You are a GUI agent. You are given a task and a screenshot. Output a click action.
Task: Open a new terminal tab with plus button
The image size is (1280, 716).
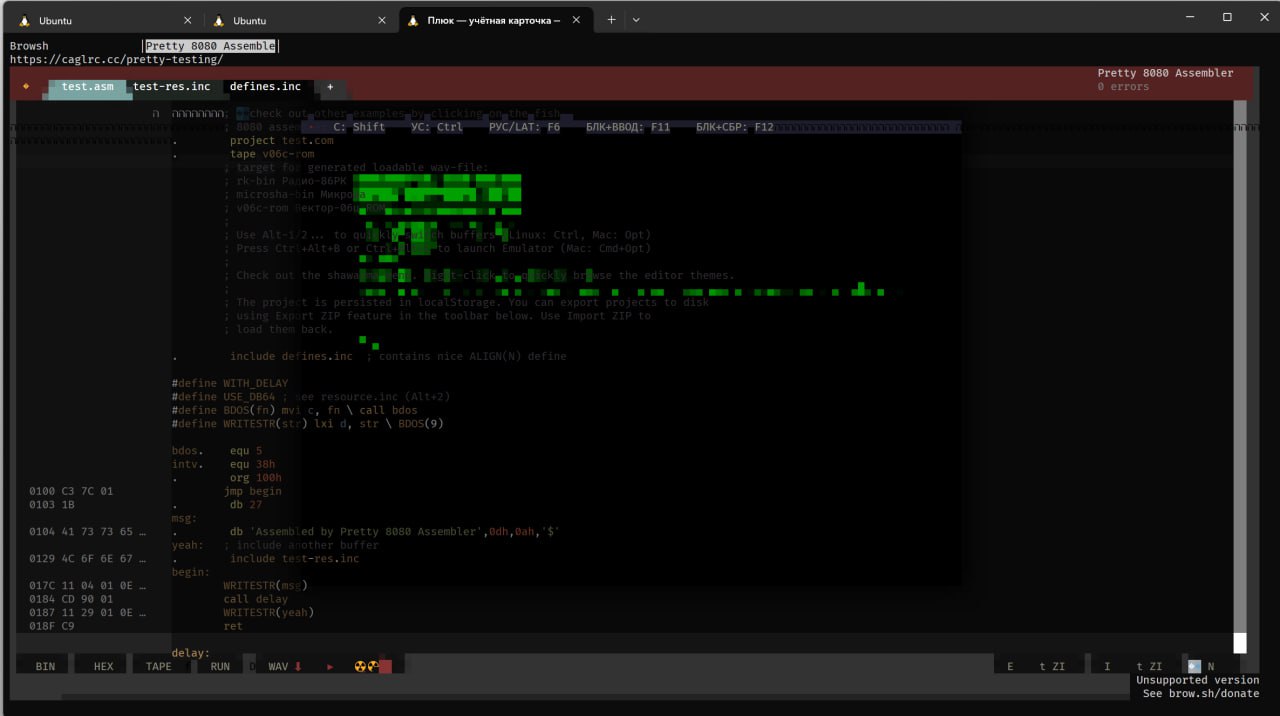[x=611, y=19]
